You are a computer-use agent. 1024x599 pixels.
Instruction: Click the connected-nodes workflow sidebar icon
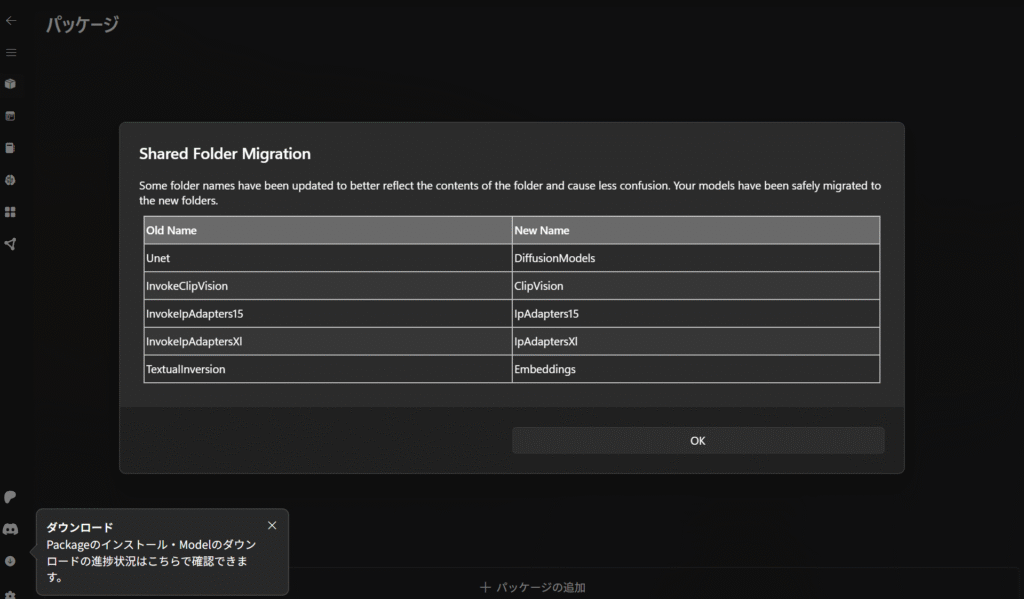[x=11, y=244]
